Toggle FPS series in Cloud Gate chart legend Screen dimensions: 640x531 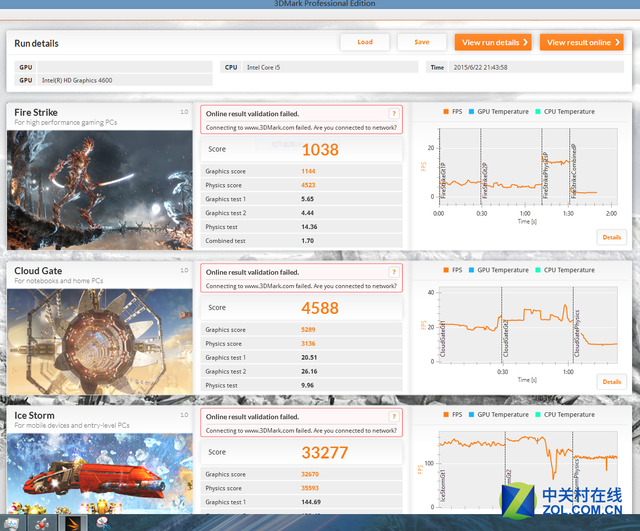[x=453, y=270]
